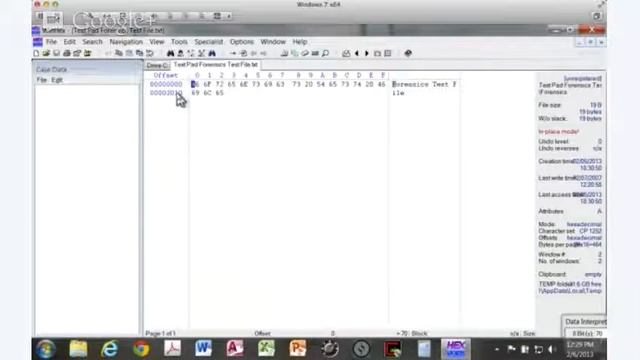
Task: Click the Clipboard: empty entry in info panel
Action: (570, 274)
